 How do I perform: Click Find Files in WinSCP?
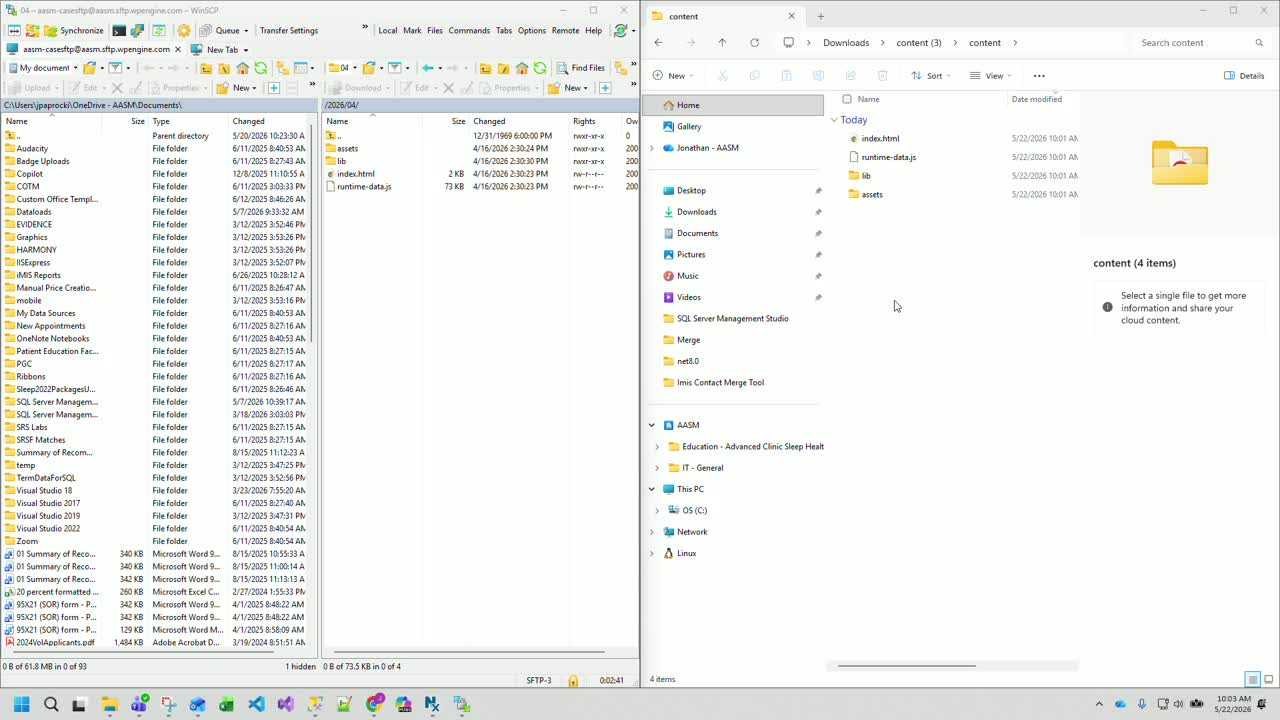[x=580, y=68]
